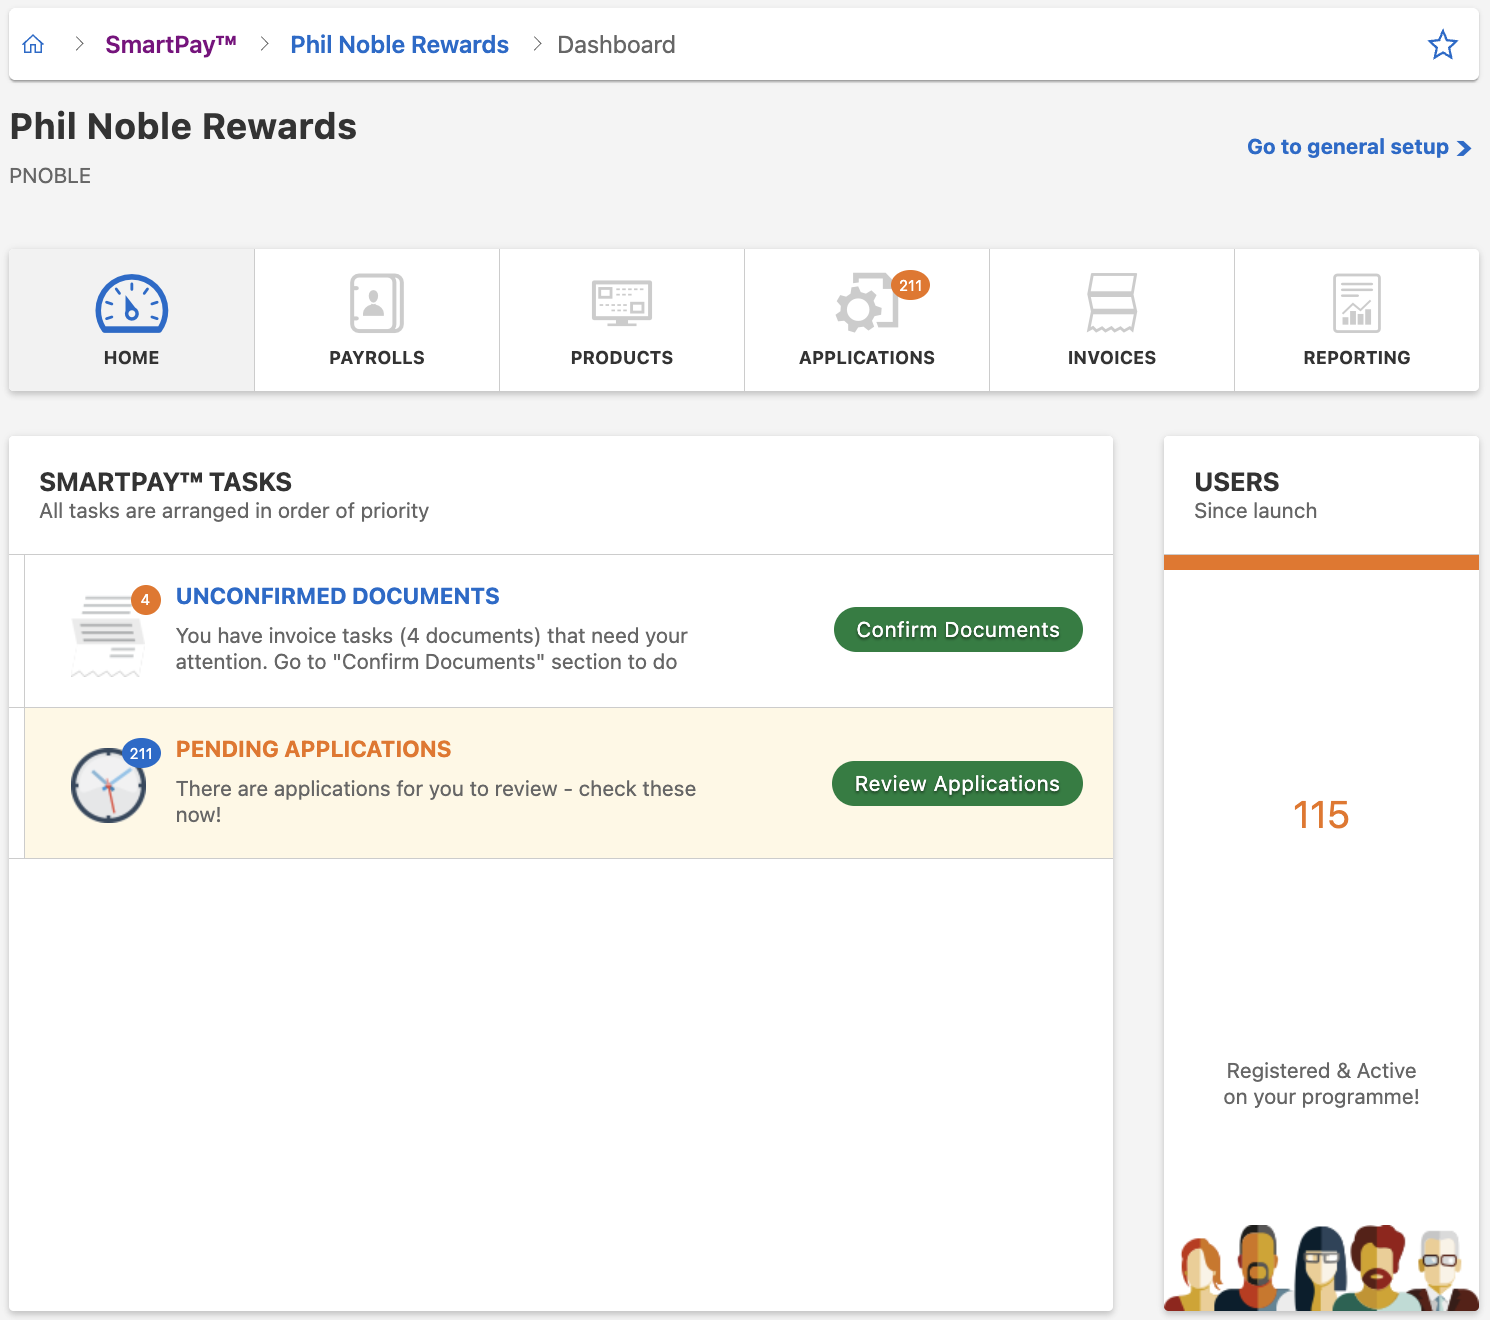Click the orange progress bar in Users panel

click(1321, 561)
